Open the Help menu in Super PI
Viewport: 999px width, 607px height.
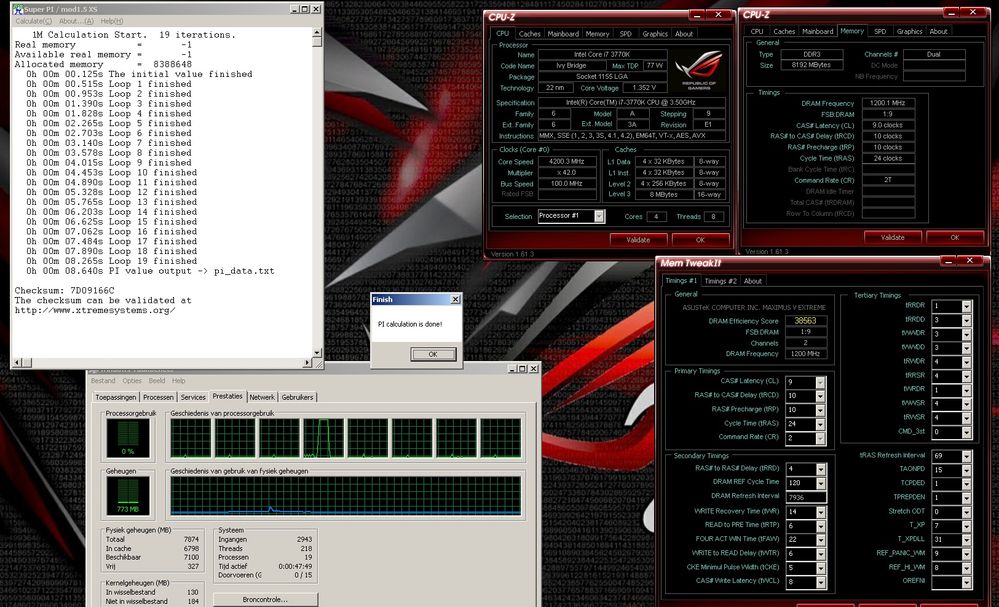[x=111, y=21]
